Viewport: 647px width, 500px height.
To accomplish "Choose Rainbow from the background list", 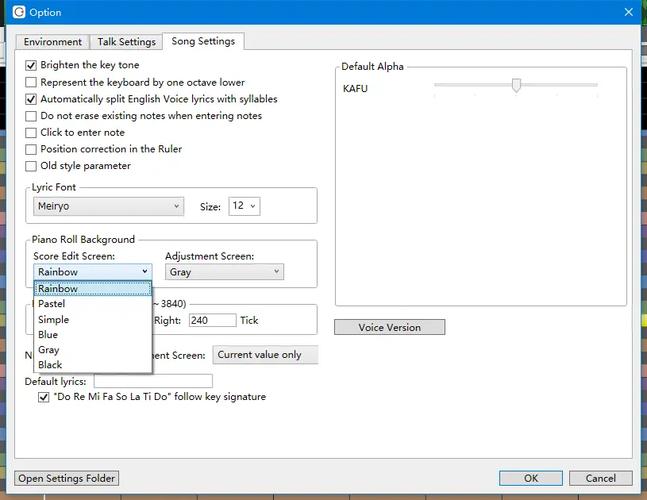I will pos(93,288).
